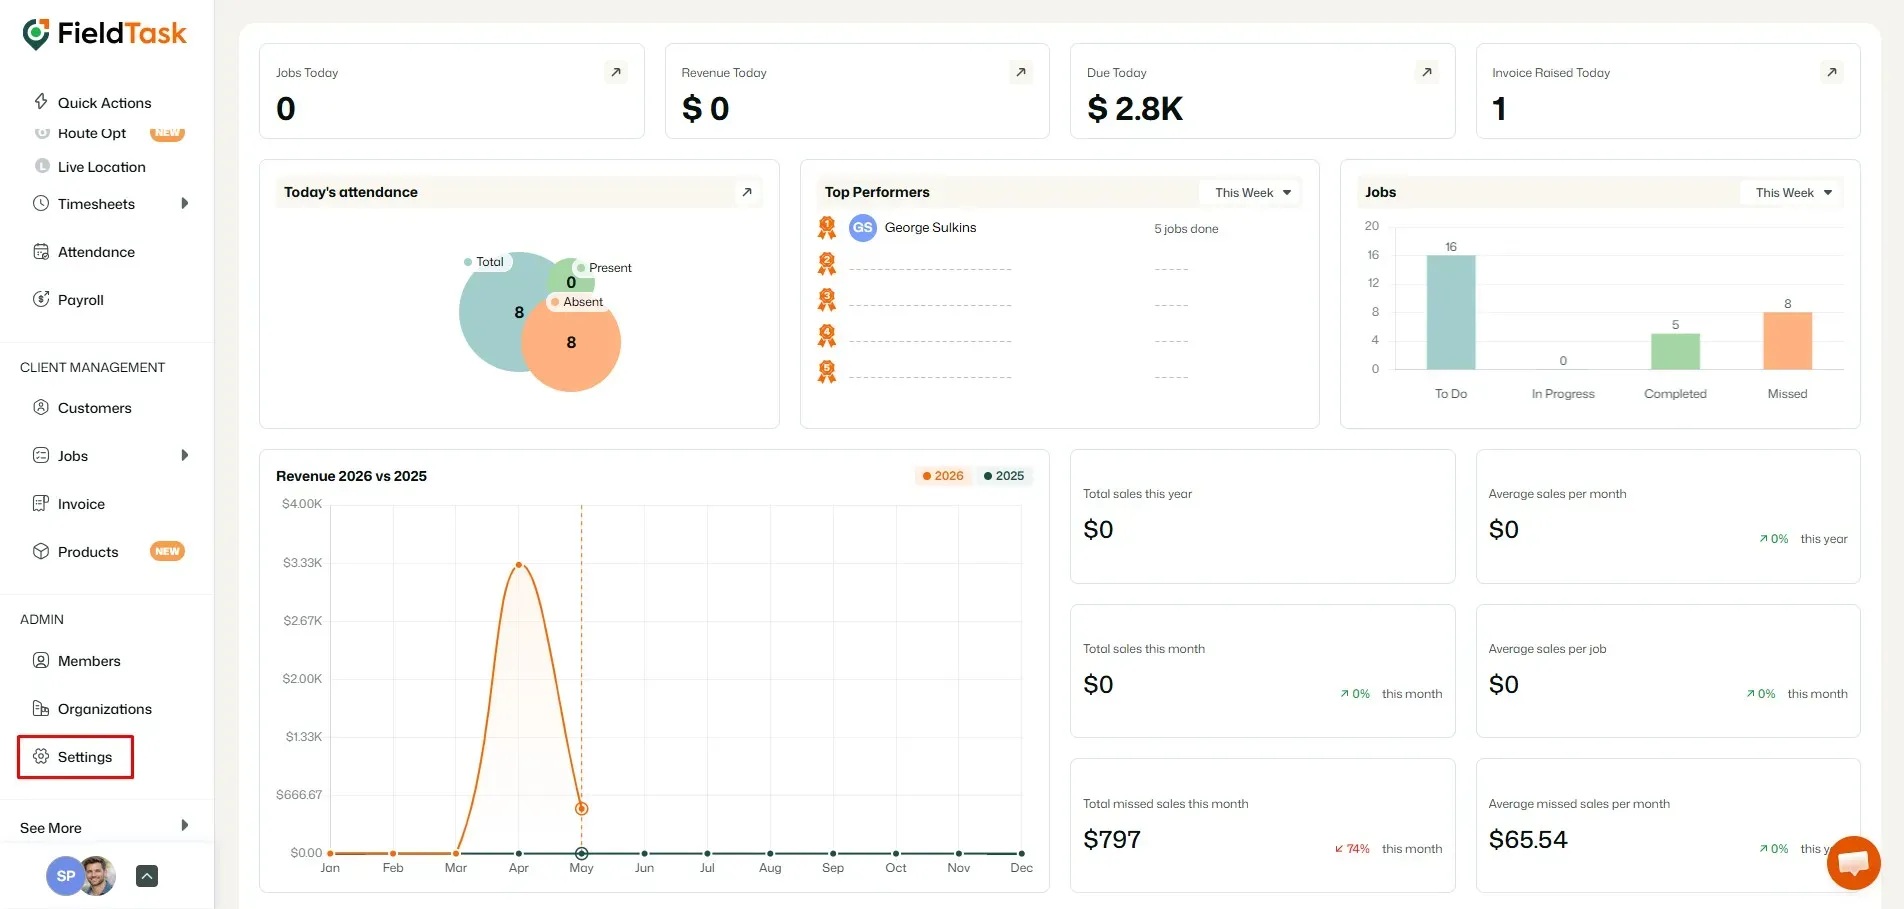Click "Total sales this year" label
The height and width of the screenshot is (909, 1904).
click(x=1137, y=494)
